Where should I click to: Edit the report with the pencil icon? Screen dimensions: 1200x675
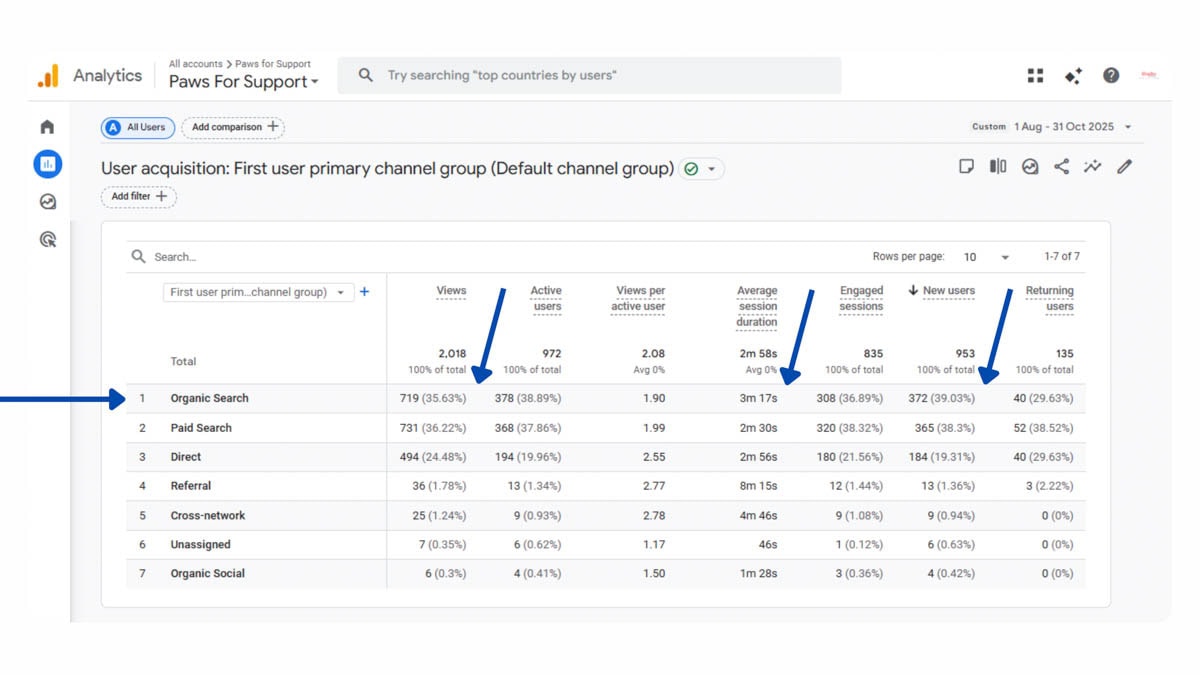(1124, 166)
